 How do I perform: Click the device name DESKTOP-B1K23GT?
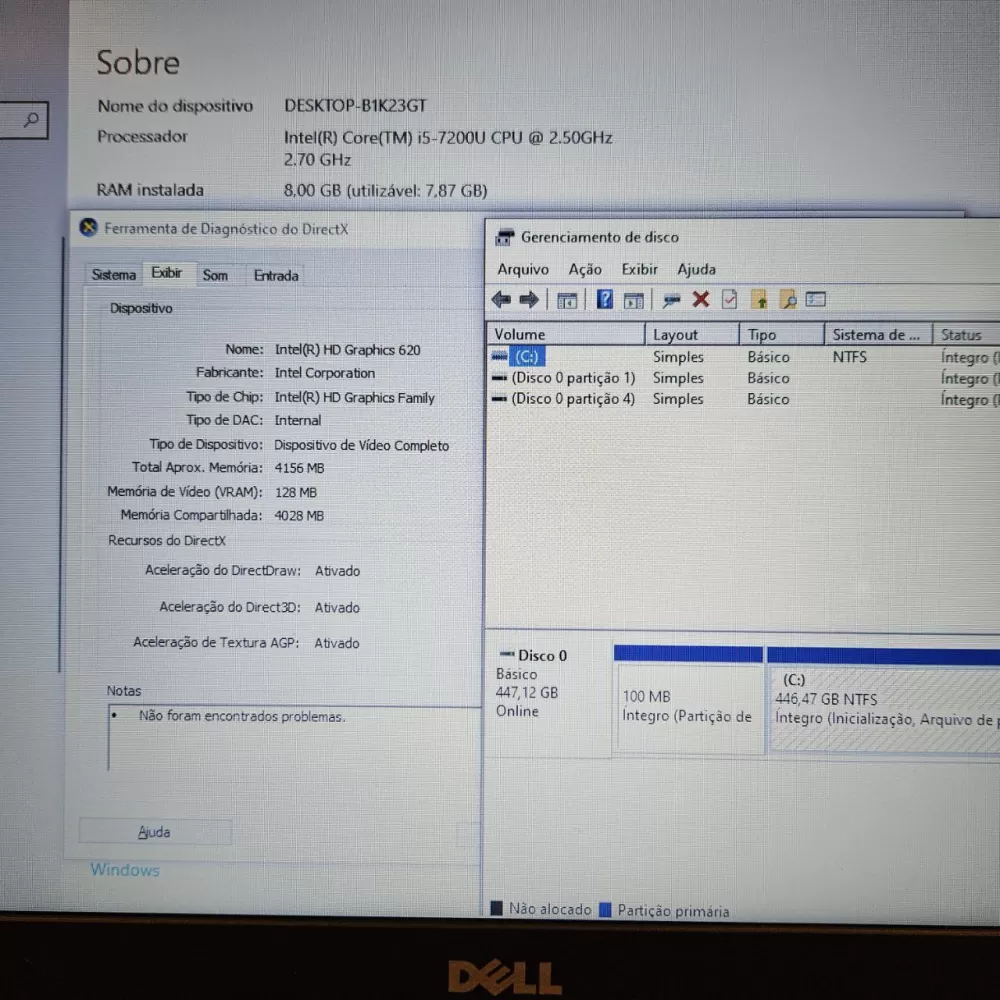355,105
